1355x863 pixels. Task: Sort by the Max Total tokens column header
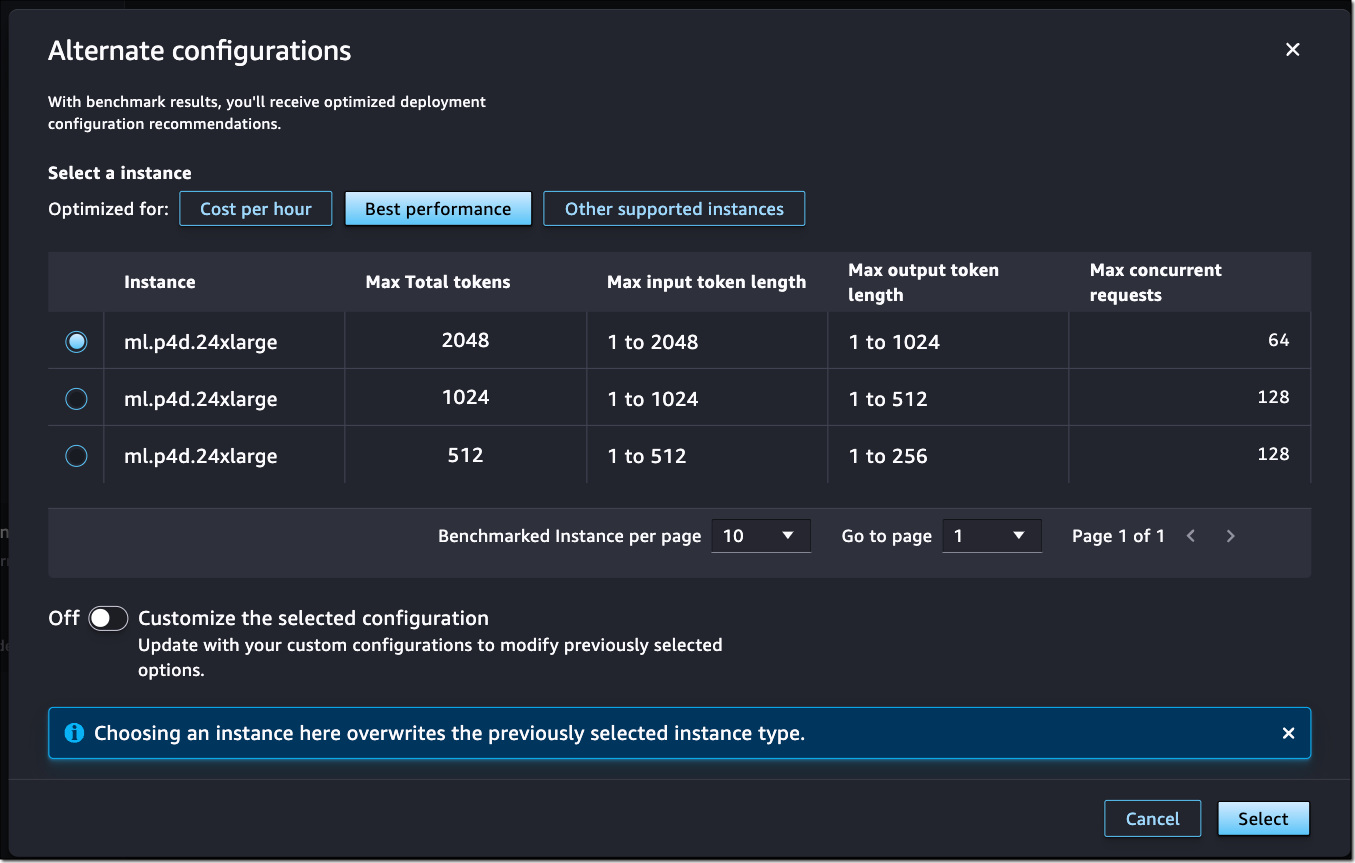click(438, 282)
